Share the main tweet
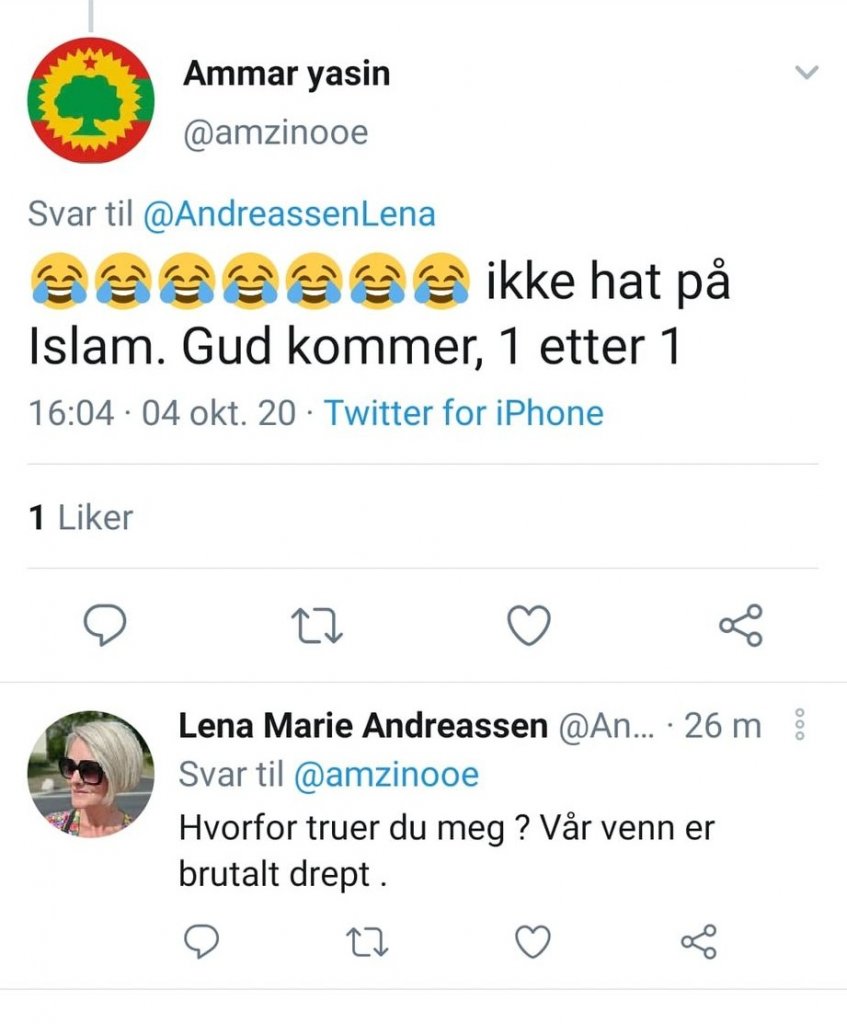Image resolution: width=847 pixels, height=1024 pixels. pyautogui.click(x=741, y=625)
